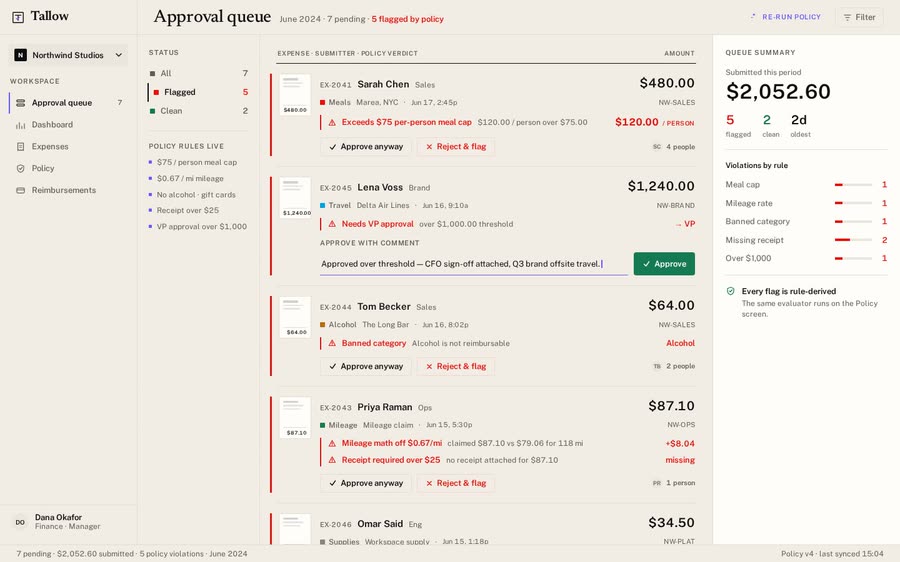Select the Clean status filter
This screenshot has width=900, height=562.
(199, 111)
